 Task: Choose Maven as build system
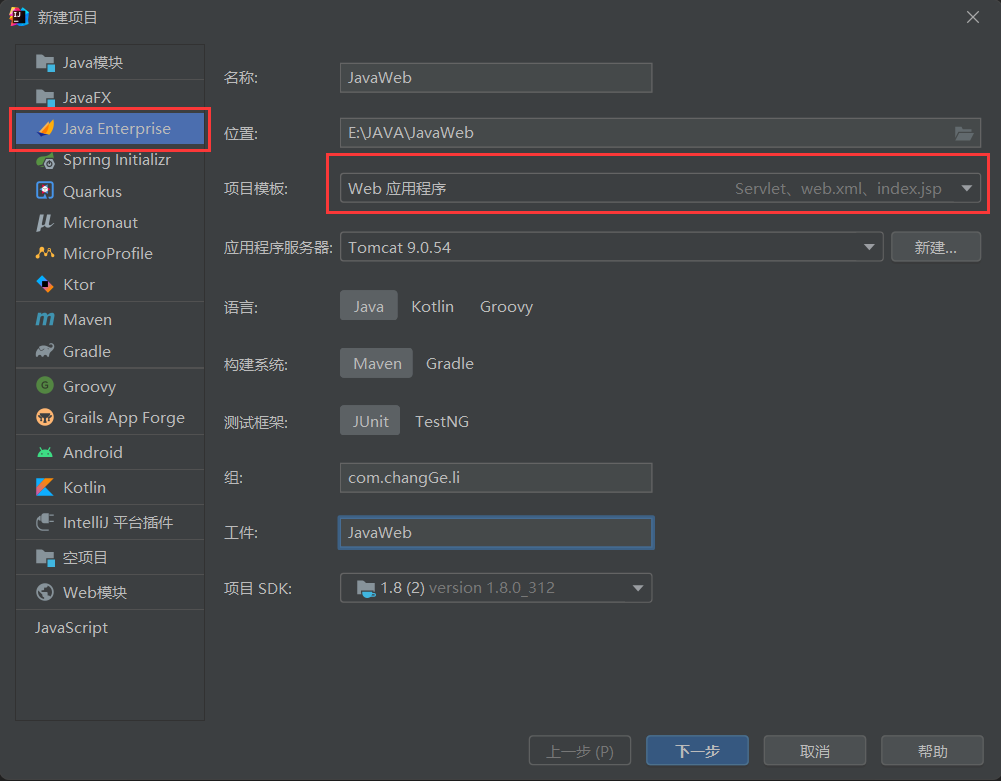377,363
